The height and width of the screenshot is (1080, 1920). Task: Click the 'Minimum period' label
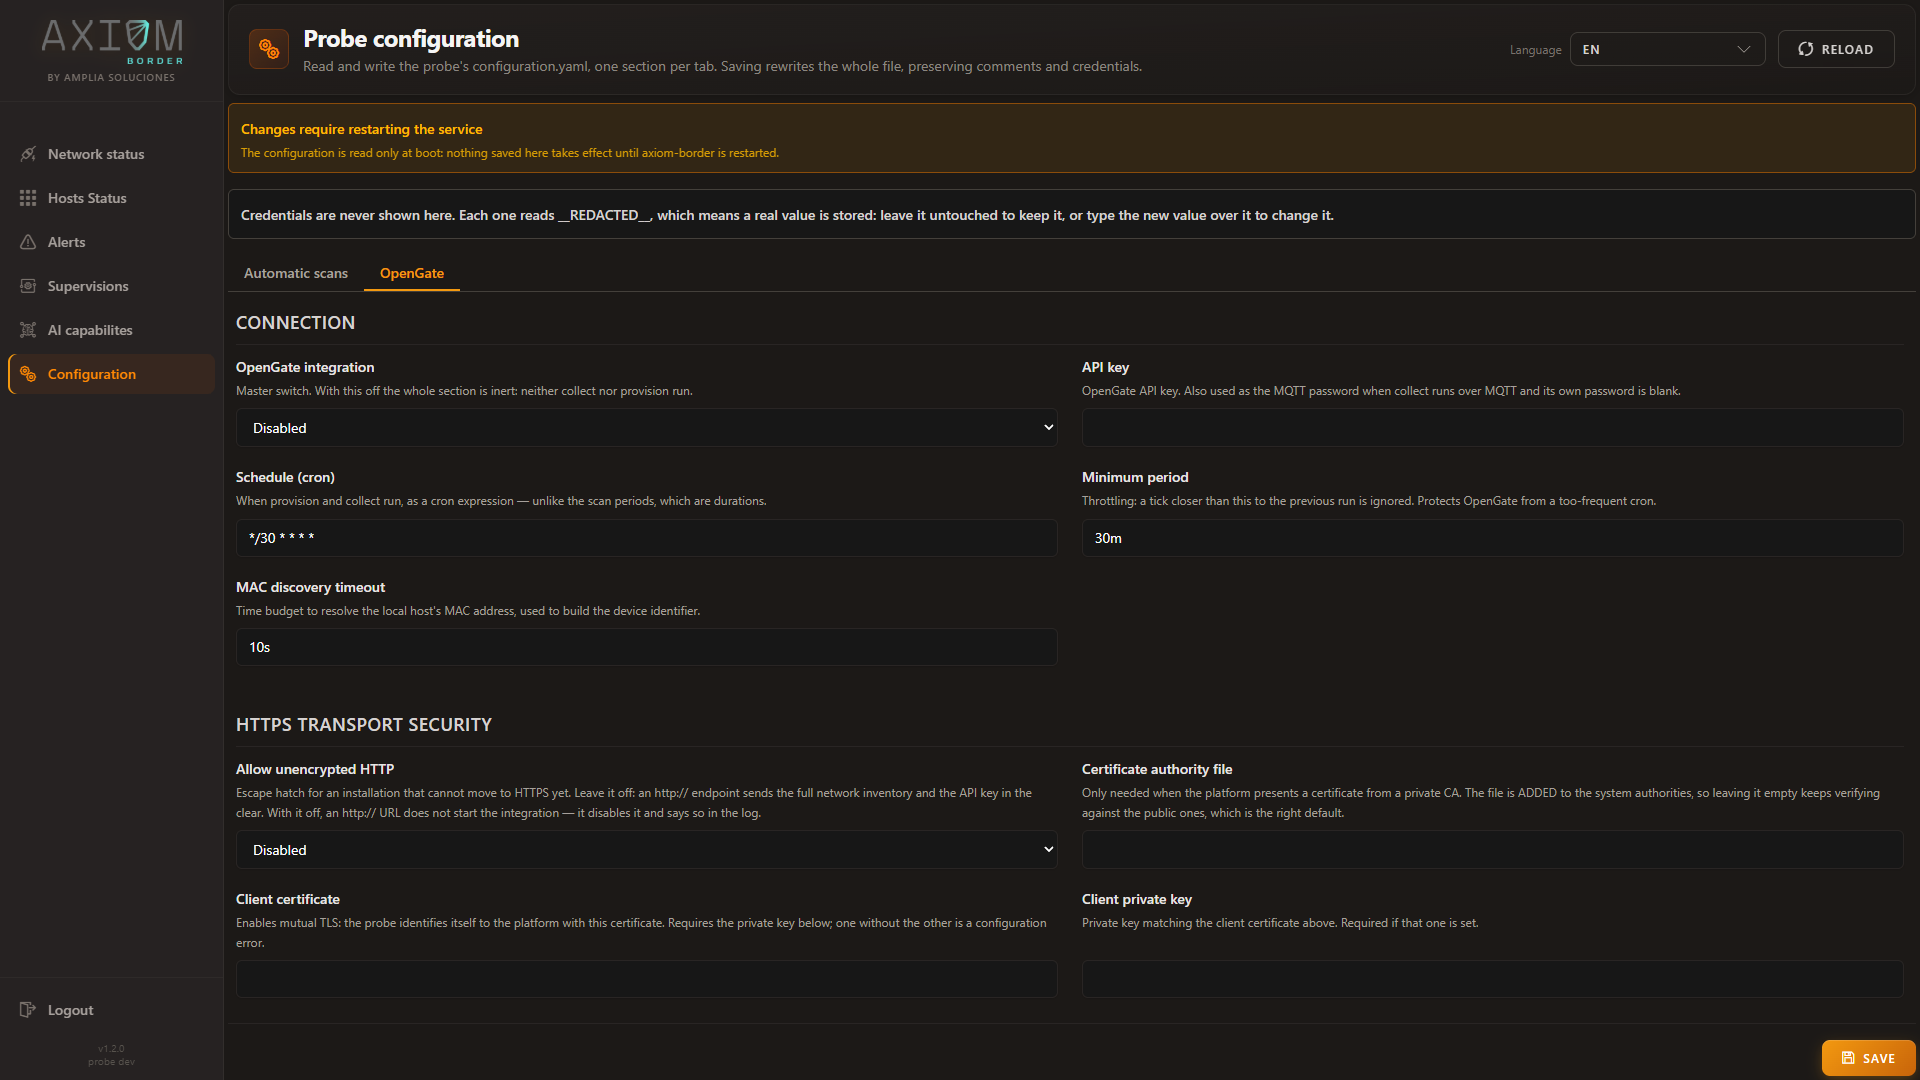(1135, 477)
